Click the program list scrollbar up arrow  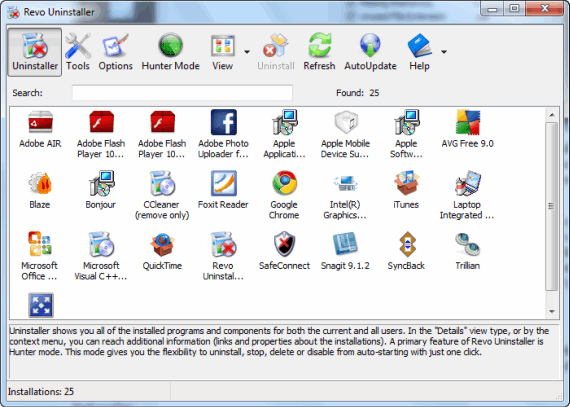552,115
